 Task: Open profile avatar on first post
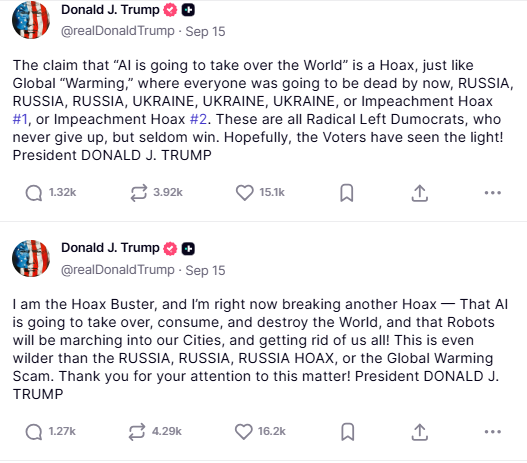coord(31,20)
